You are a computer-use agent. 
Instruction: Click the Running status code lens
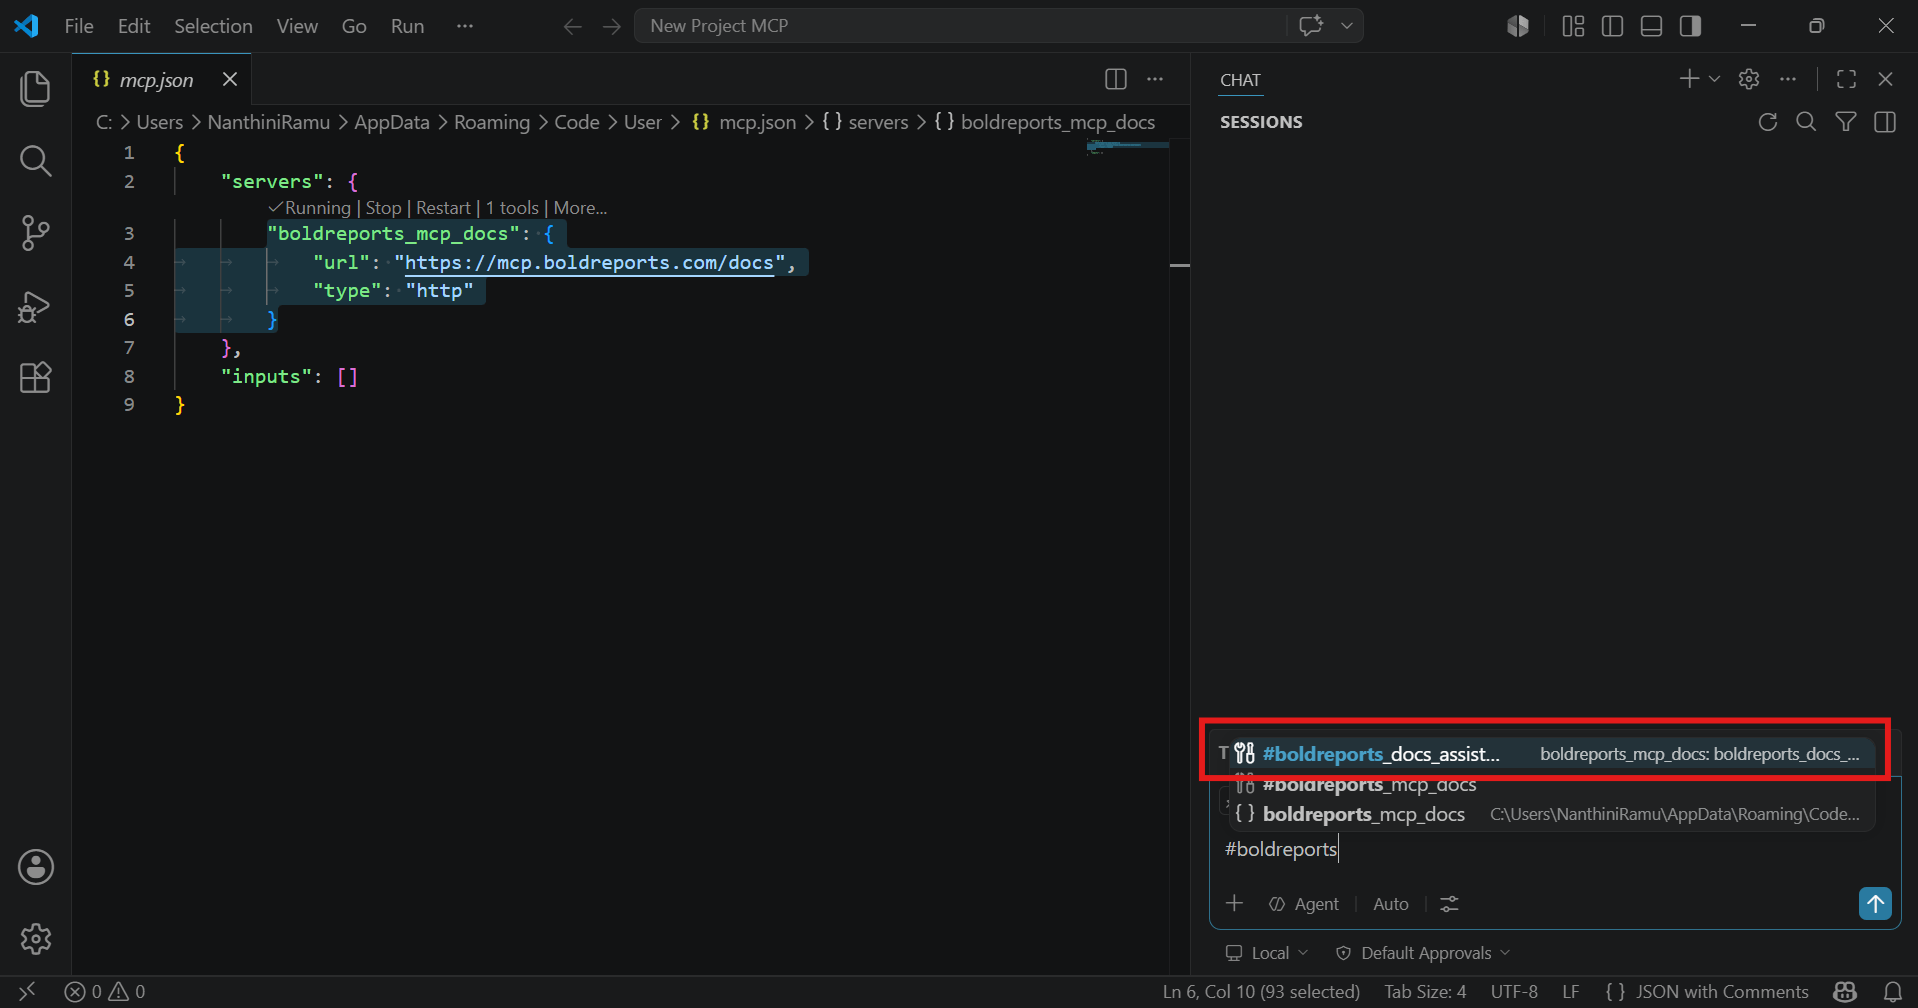[310, 208]
